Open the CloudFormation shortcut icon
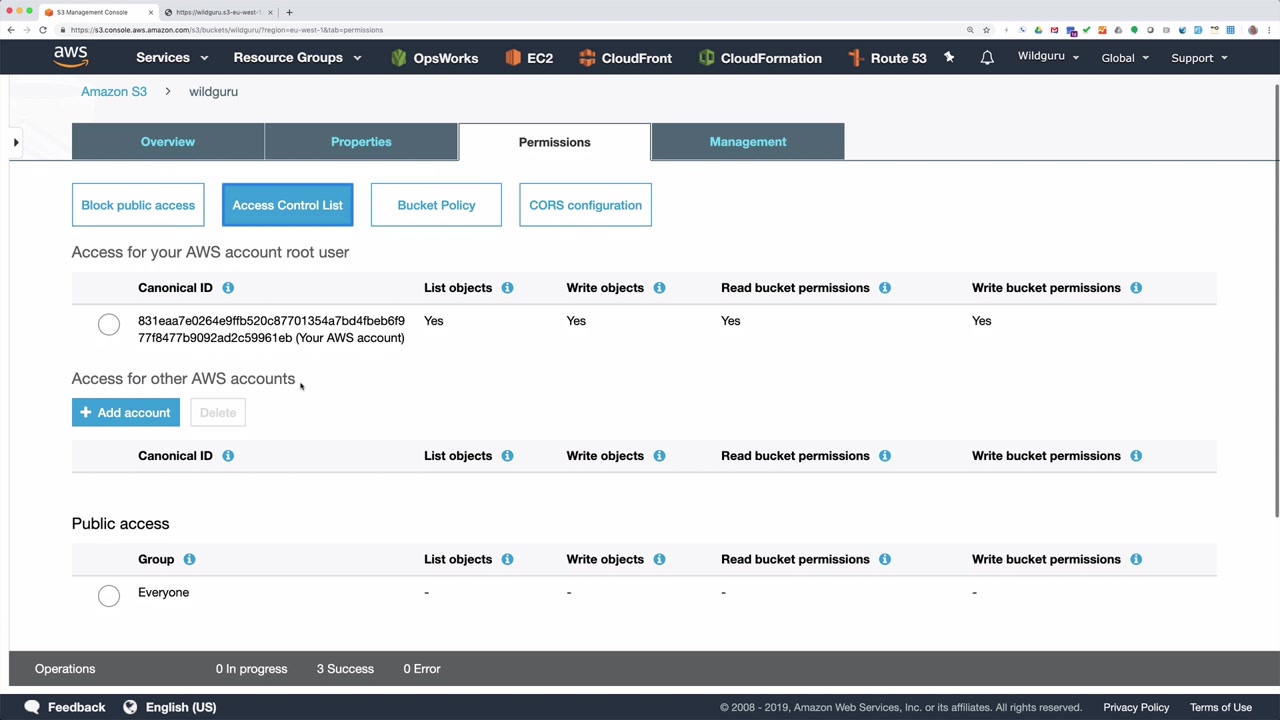Screen dimensions: 1280x720 point(707,58)
